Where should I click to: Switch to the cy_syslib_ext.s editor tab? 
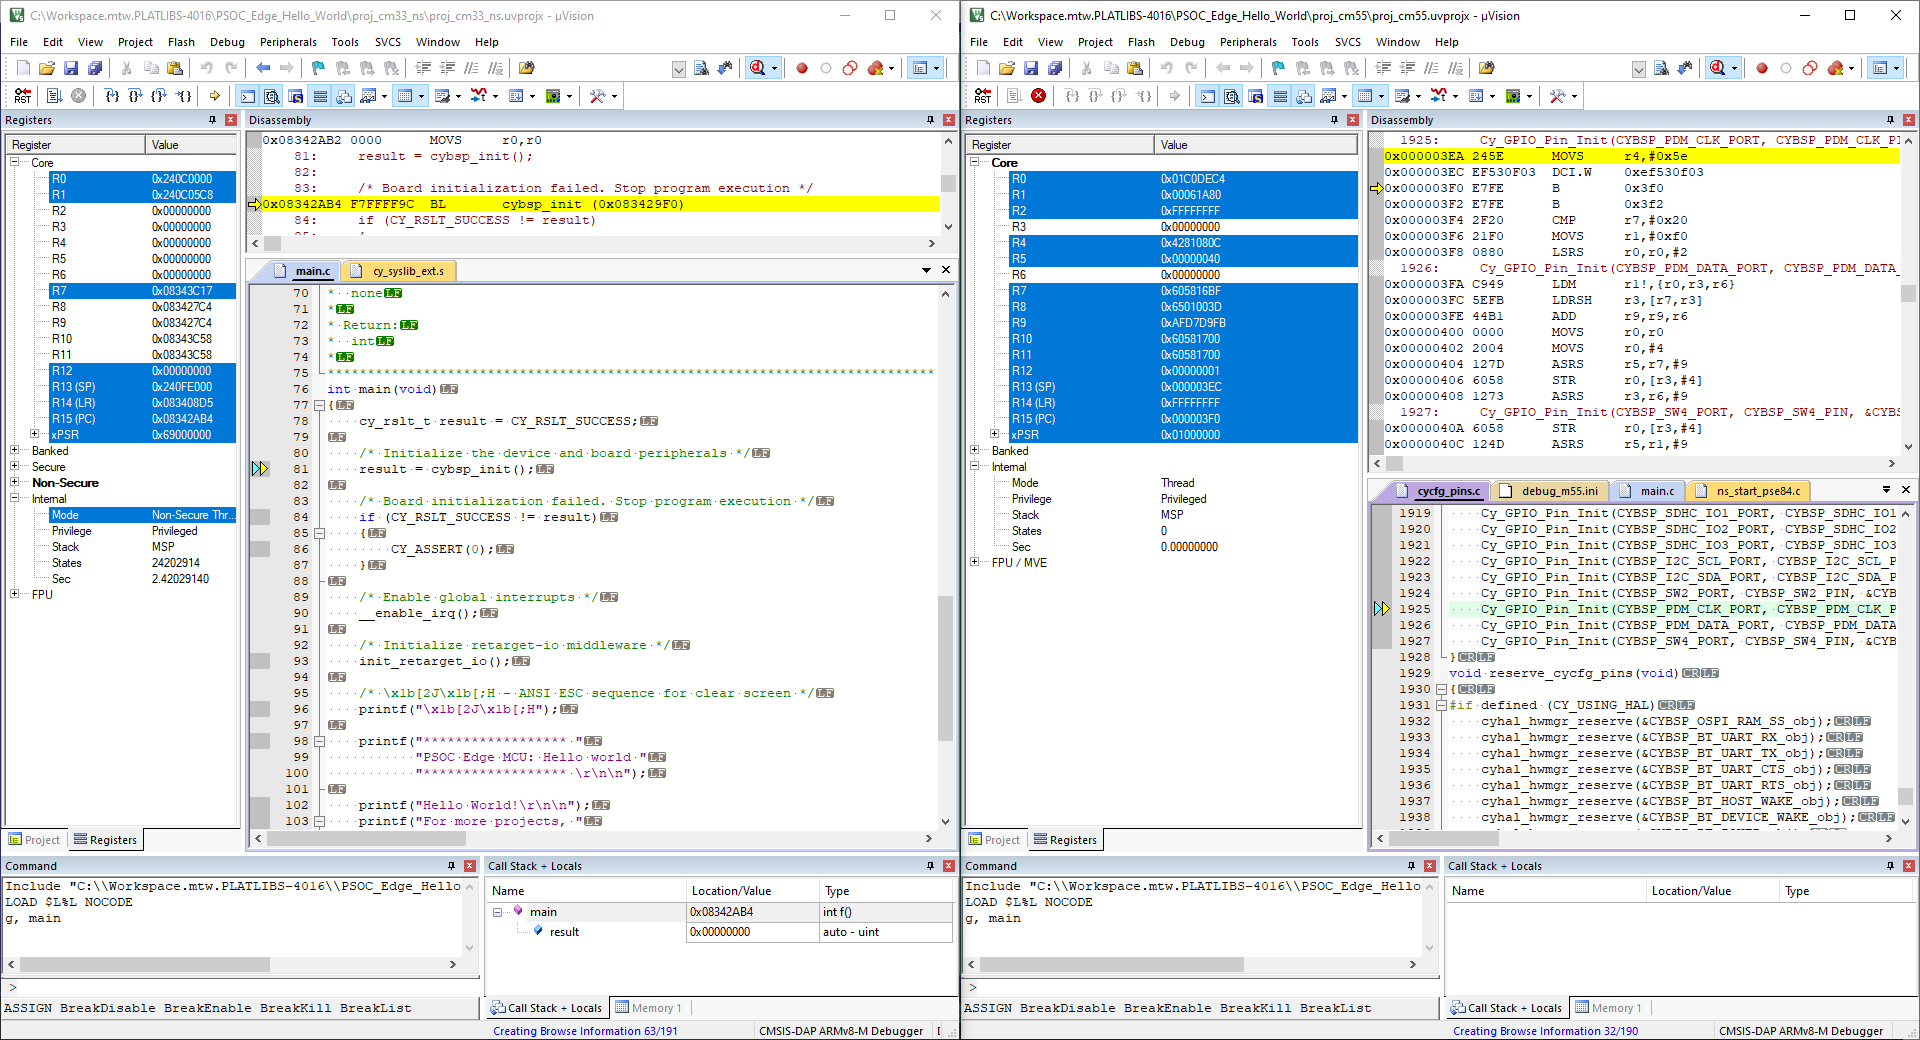click(407, 271)
